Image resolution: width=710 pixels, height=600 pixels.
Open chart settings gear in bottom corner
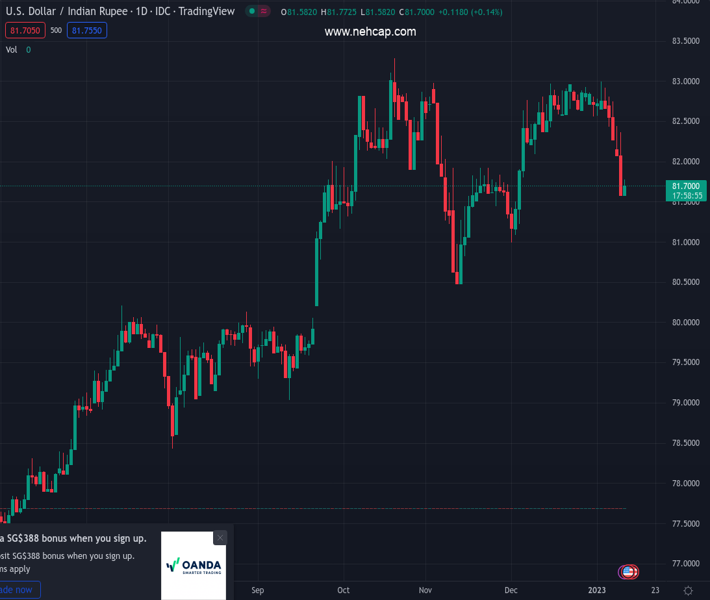pos(688,590)
